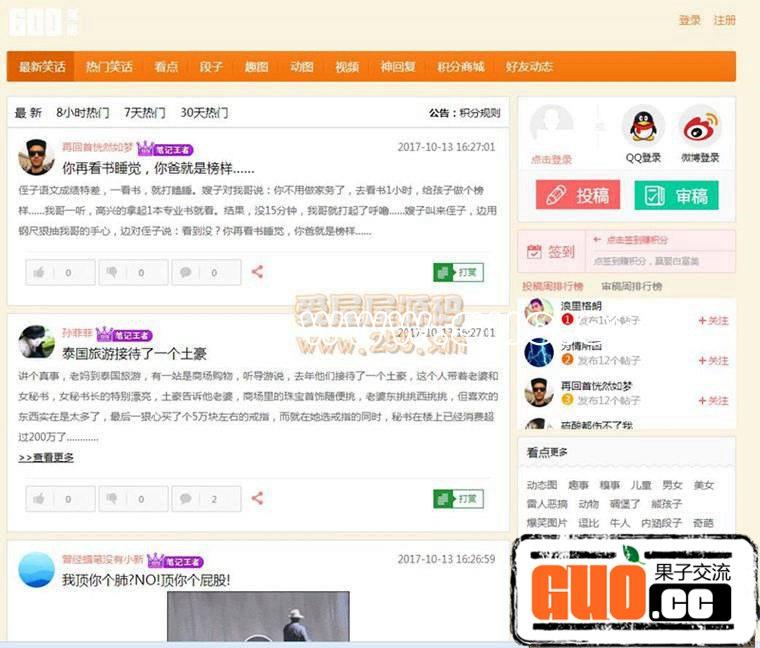Open the 热门笑话 navigation tab

tap(109, 67)
